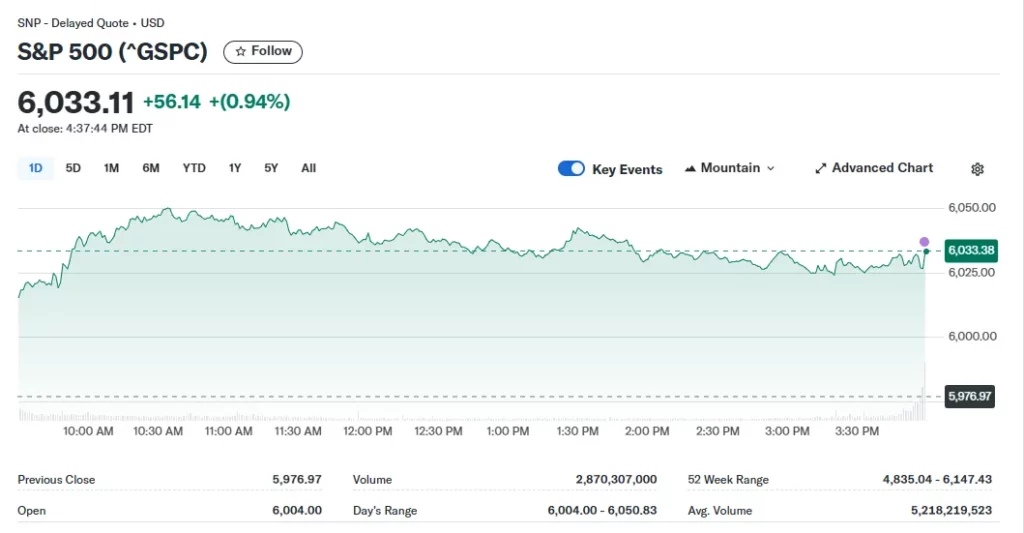Select the All time range tab
The image size is (1024, 533).
308,169
